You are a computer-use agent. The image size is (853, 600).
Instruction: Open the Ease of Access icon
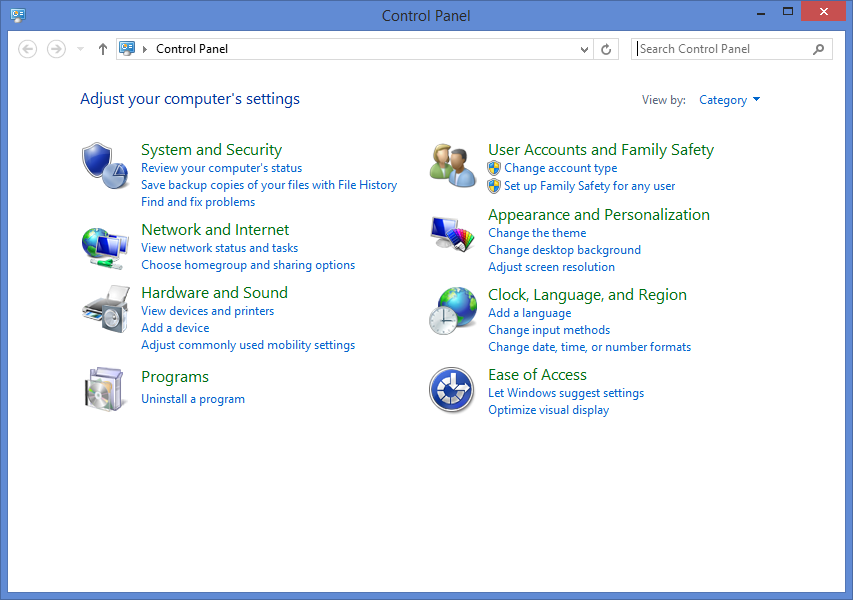click(452, 389)
